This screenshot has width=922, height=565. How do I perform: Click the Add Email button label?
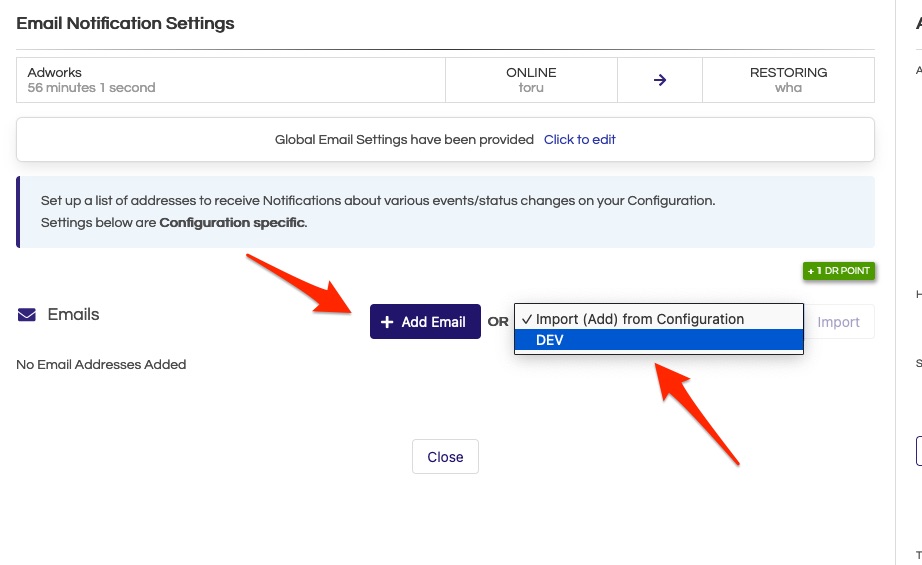(x=433, y=322)
